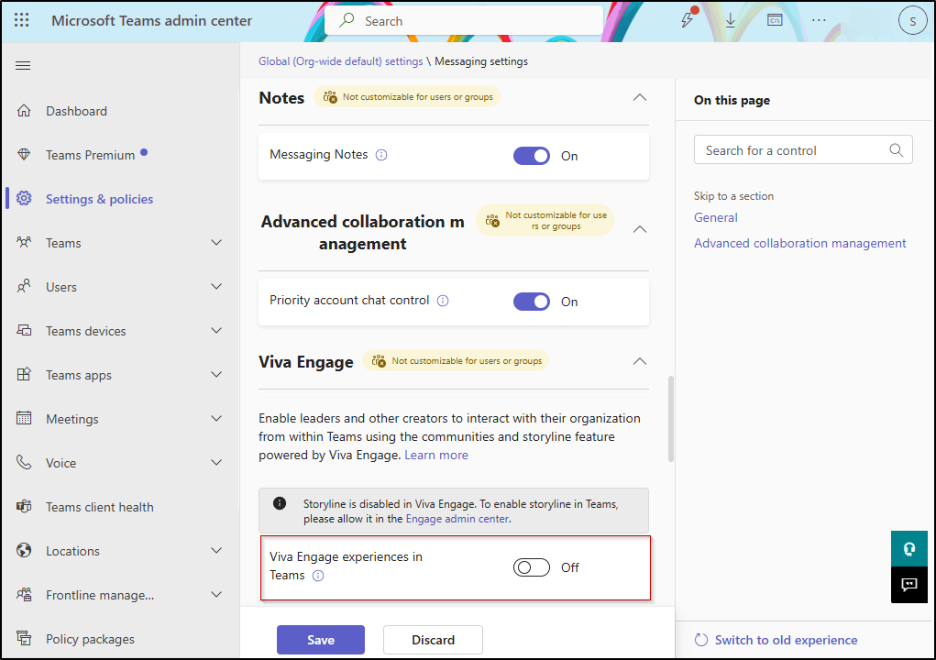
Task: Click the info icon beside Messaging Notes
Action: 381,156
